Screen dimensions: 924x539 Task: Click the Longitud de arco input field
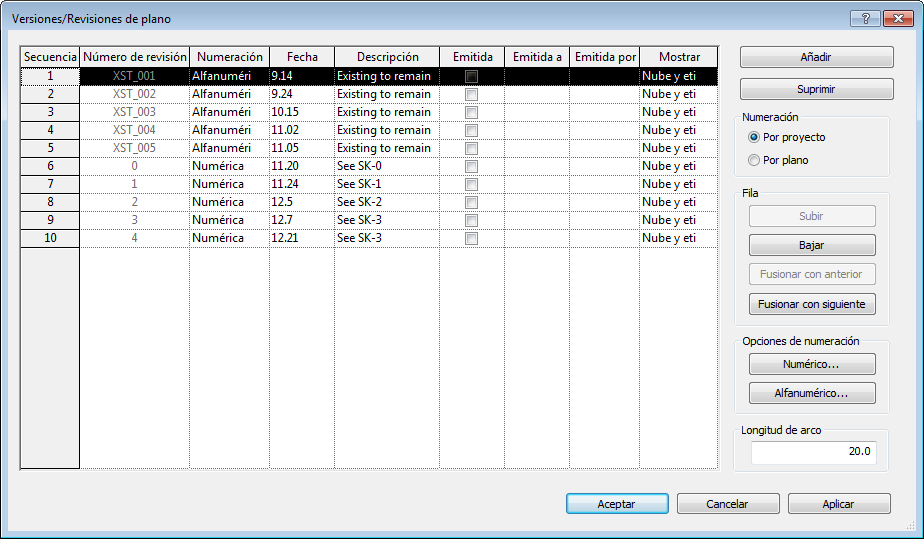tap(813, 452)
